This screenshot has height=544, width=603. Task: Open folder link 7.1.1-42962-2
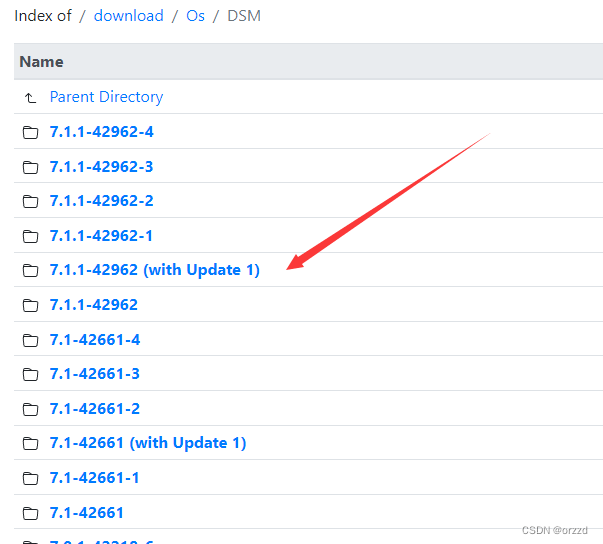pos(102,201)
